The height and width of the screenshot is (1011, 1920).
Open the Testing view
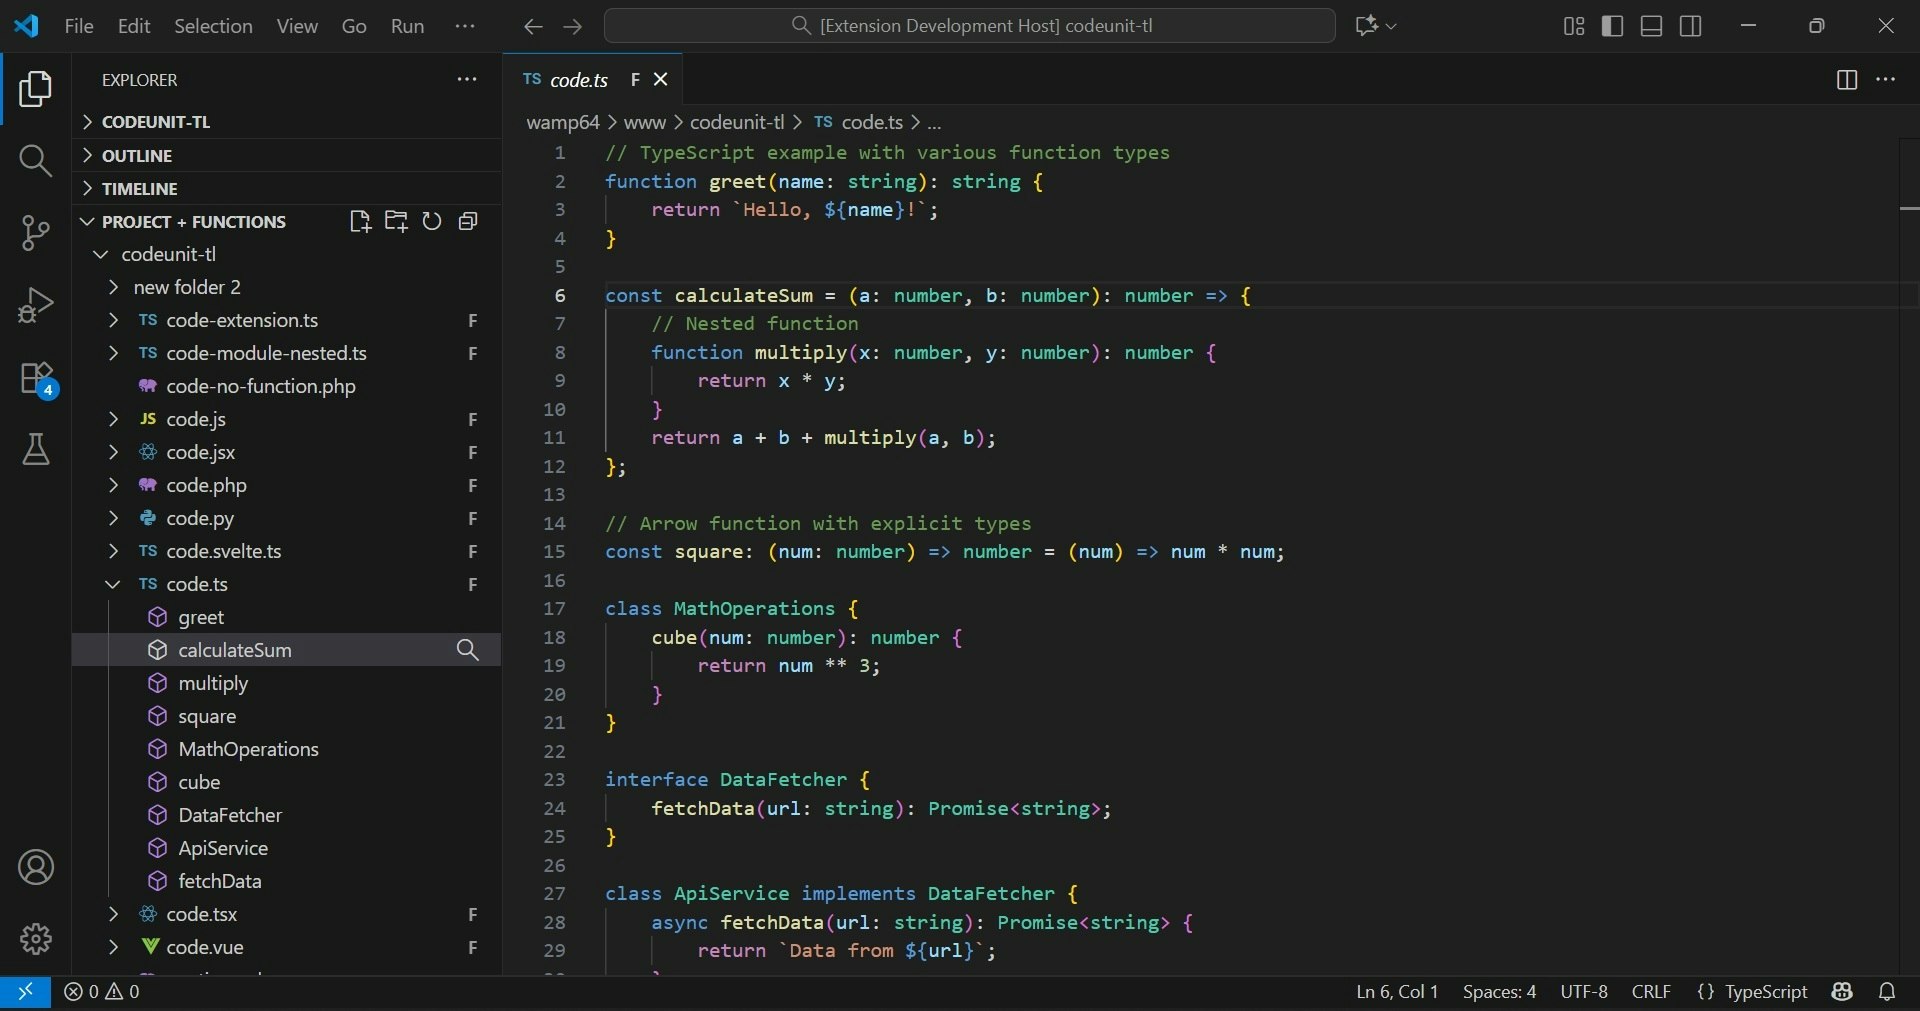36,450
